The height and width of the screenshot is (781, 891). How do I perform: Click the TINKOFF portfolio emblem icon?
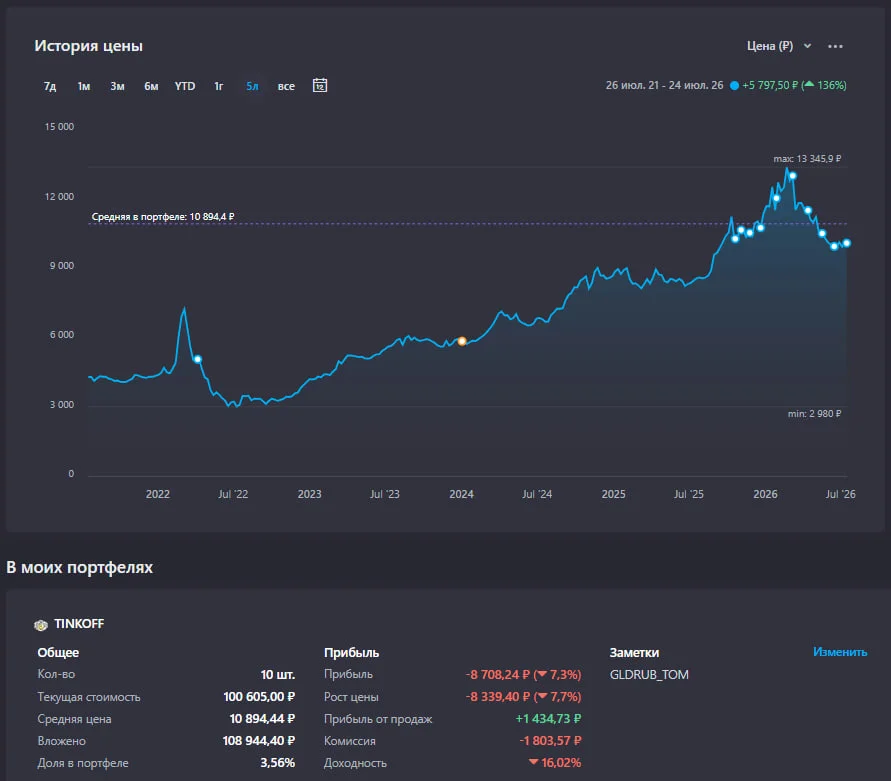click(x=40, y=625)
